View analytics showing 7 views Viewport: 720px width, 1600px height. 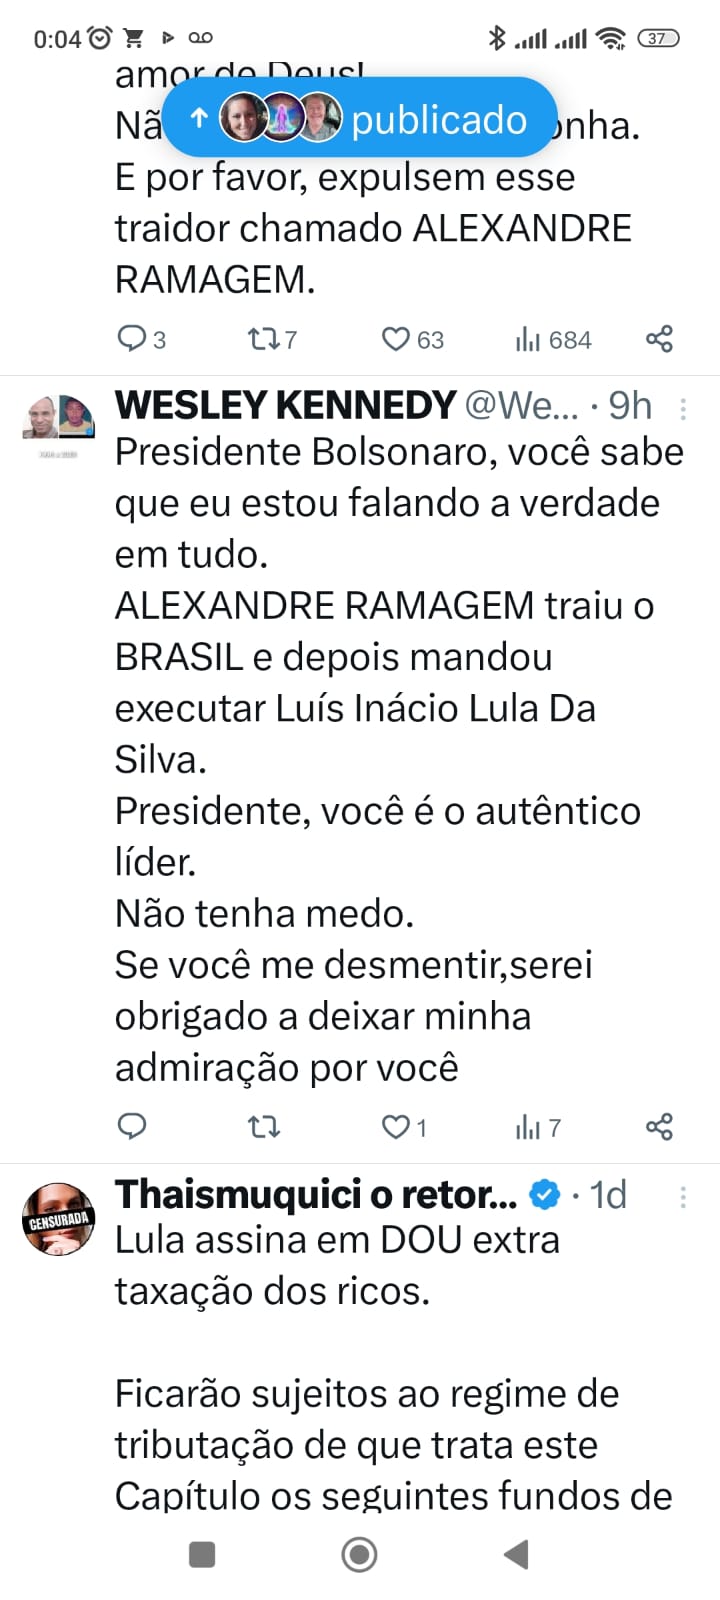click(x=538, y=1128)
